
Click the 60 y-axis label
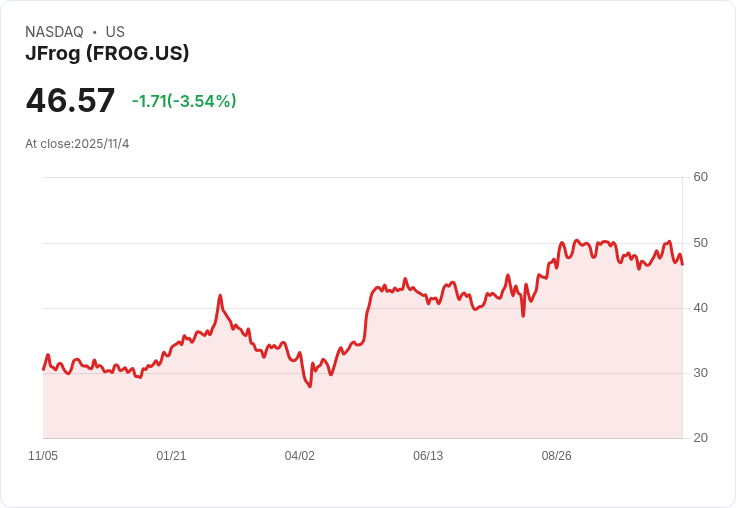click(701, 177)
